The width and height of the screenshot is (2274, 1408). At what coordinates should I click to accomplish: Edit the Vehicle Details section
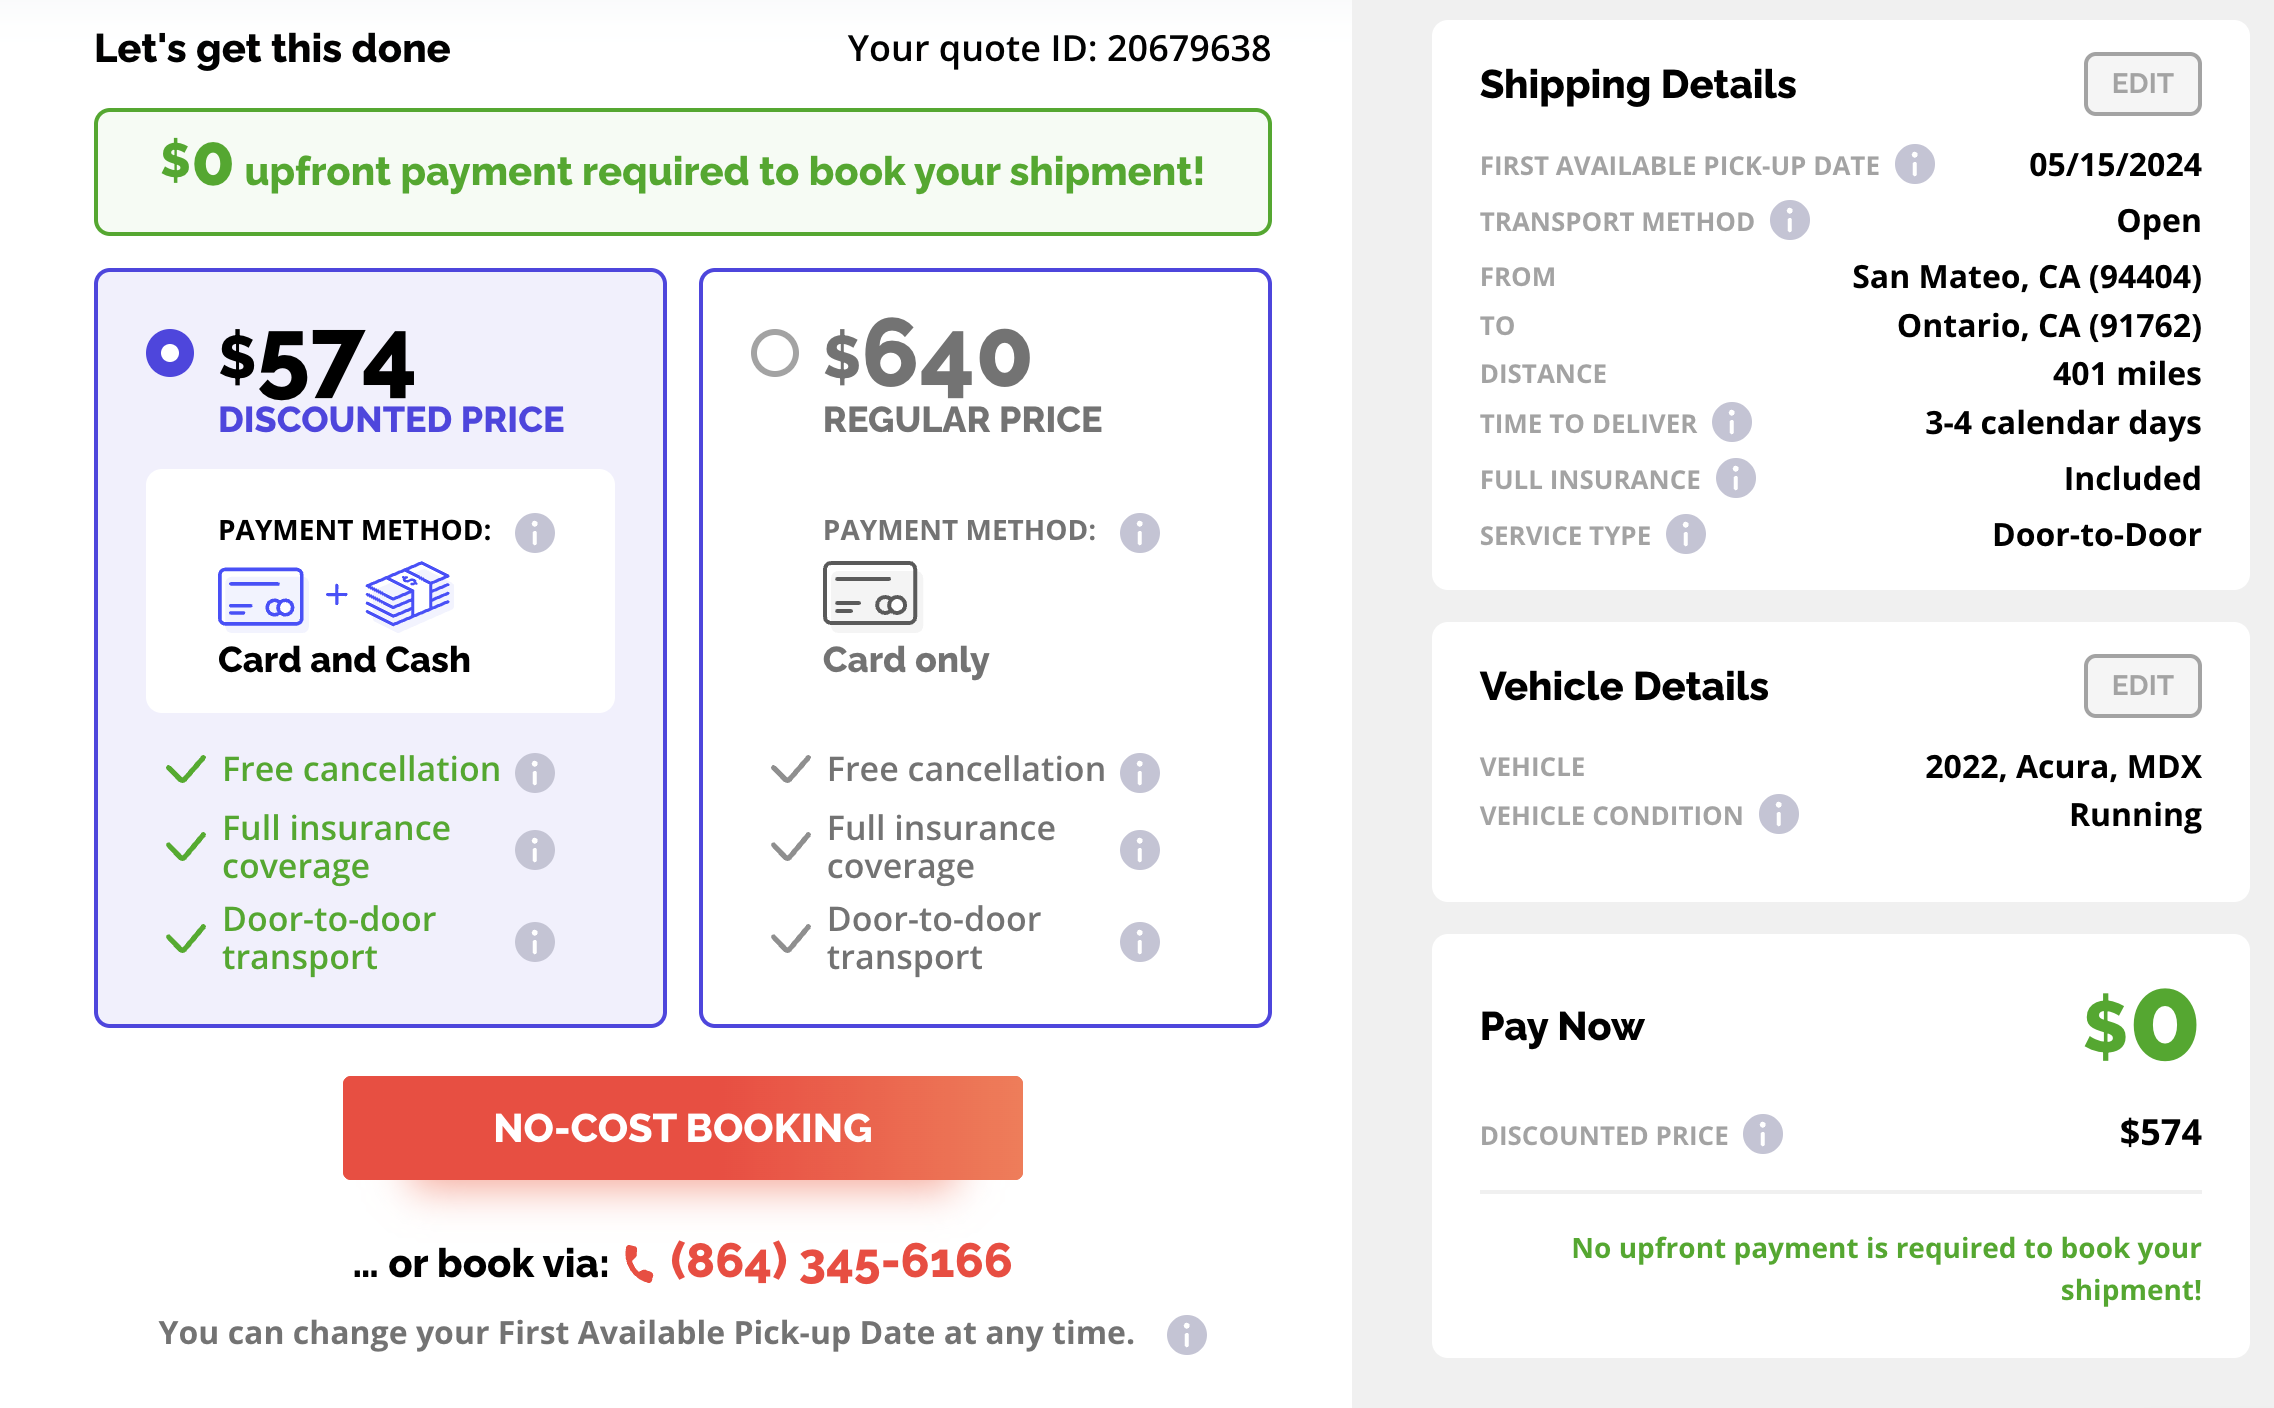(x=2142, y=686)
